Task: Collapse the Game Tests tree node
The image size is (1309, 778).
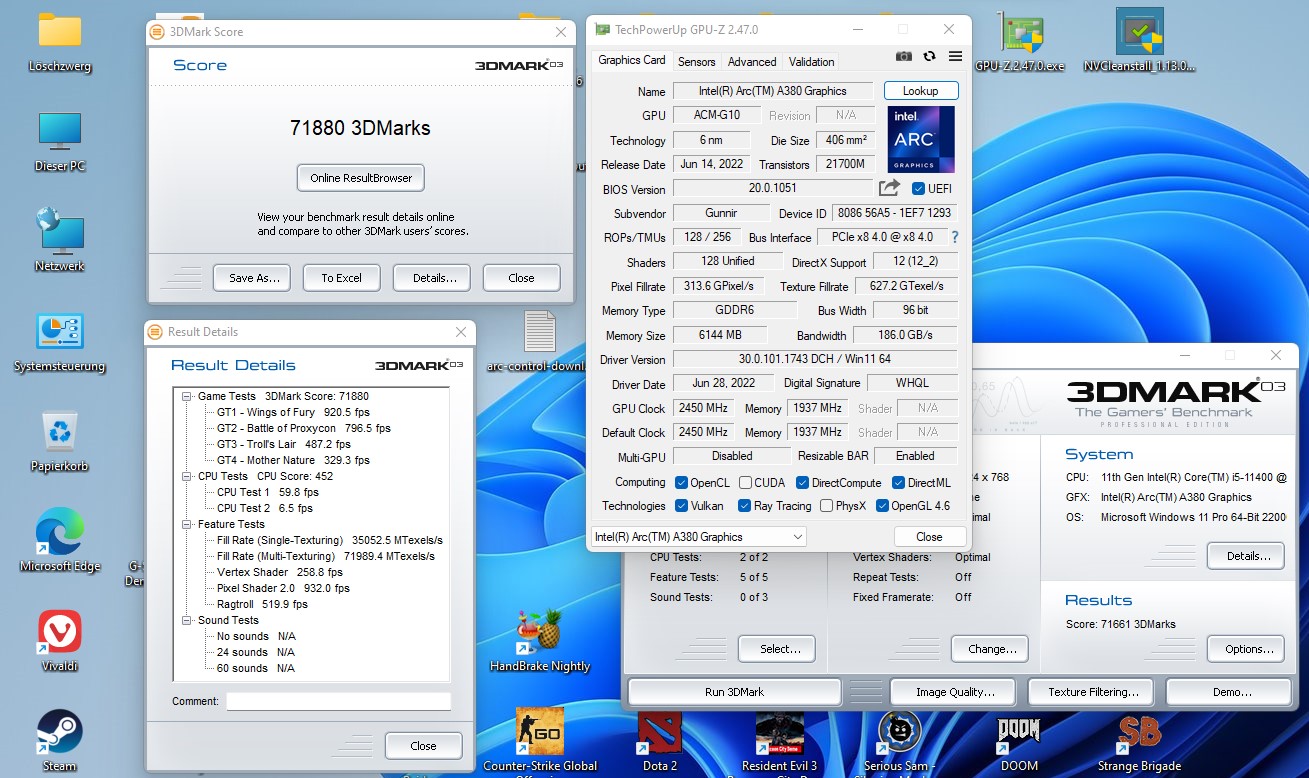Action: 187,397
